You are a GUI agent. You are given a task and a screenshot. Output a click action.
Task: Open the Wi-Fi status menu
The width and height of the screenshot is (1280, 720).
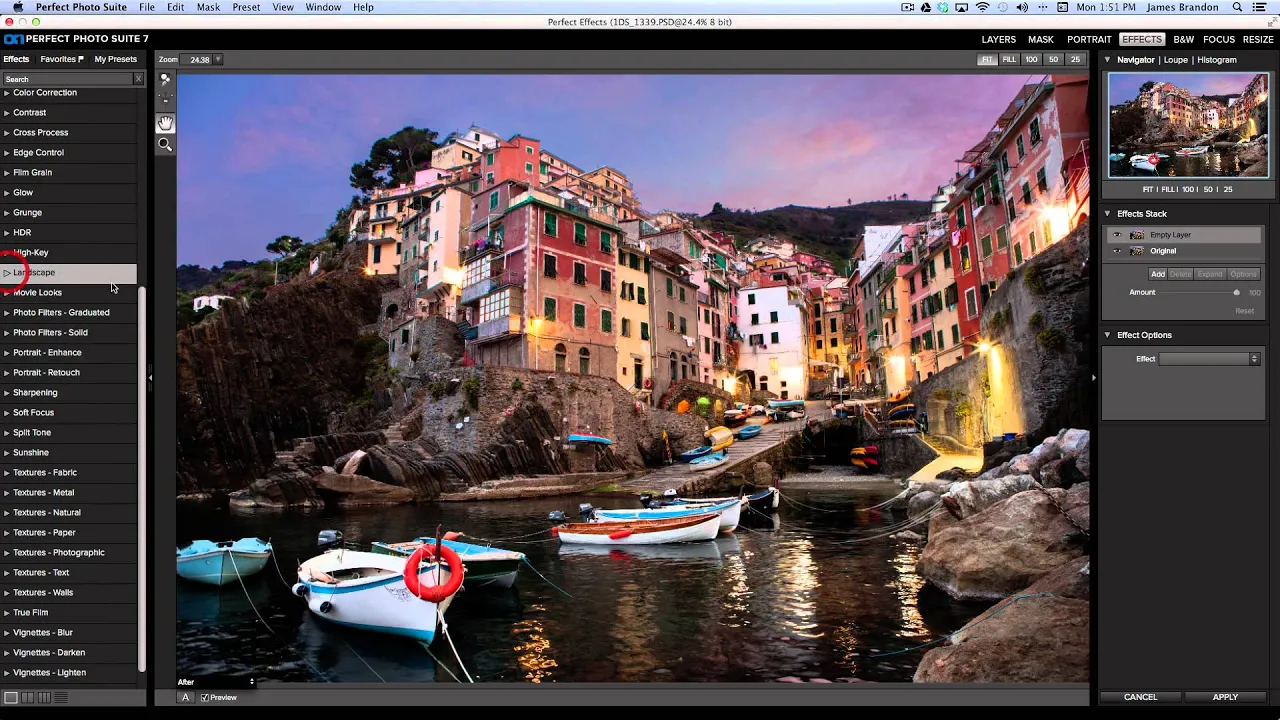pyautogui.click(x=982, y=7)
